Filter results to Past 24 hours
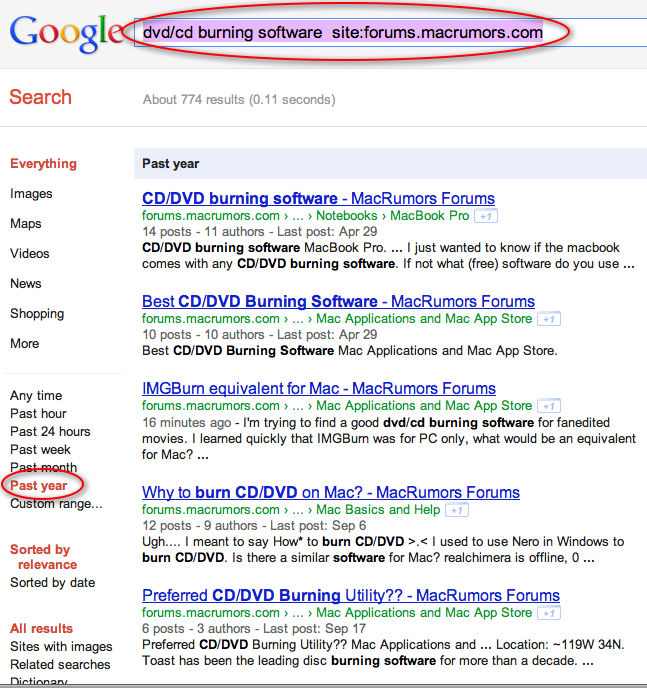Screen dimensions: 647x688 click(x=50, y=432)
